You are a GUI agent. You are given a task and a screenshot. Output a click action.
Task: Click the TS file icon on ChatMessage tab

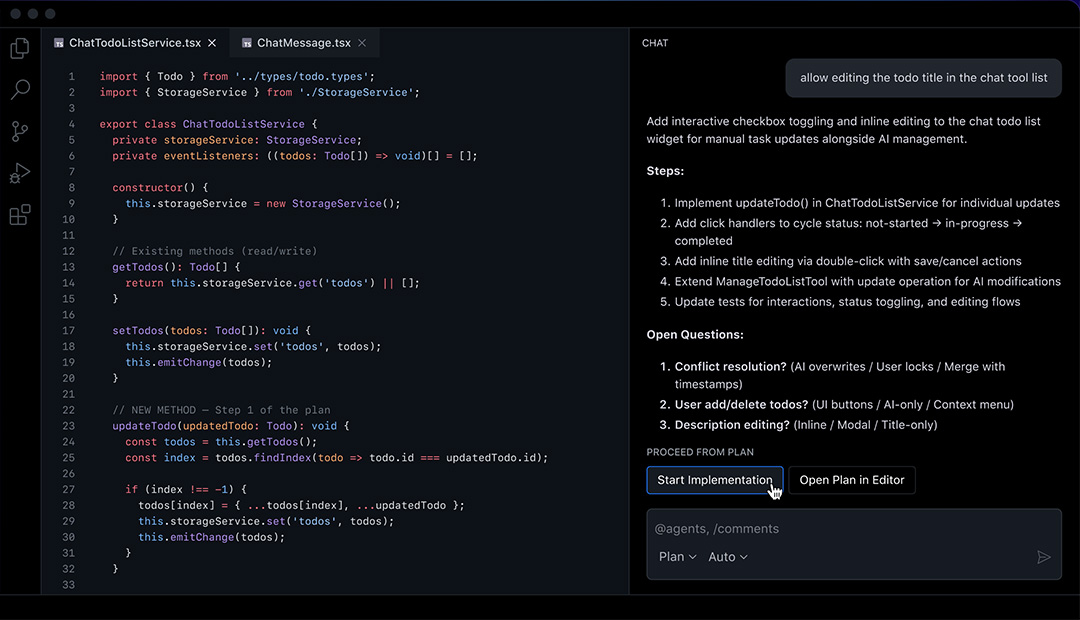(247, 43)
